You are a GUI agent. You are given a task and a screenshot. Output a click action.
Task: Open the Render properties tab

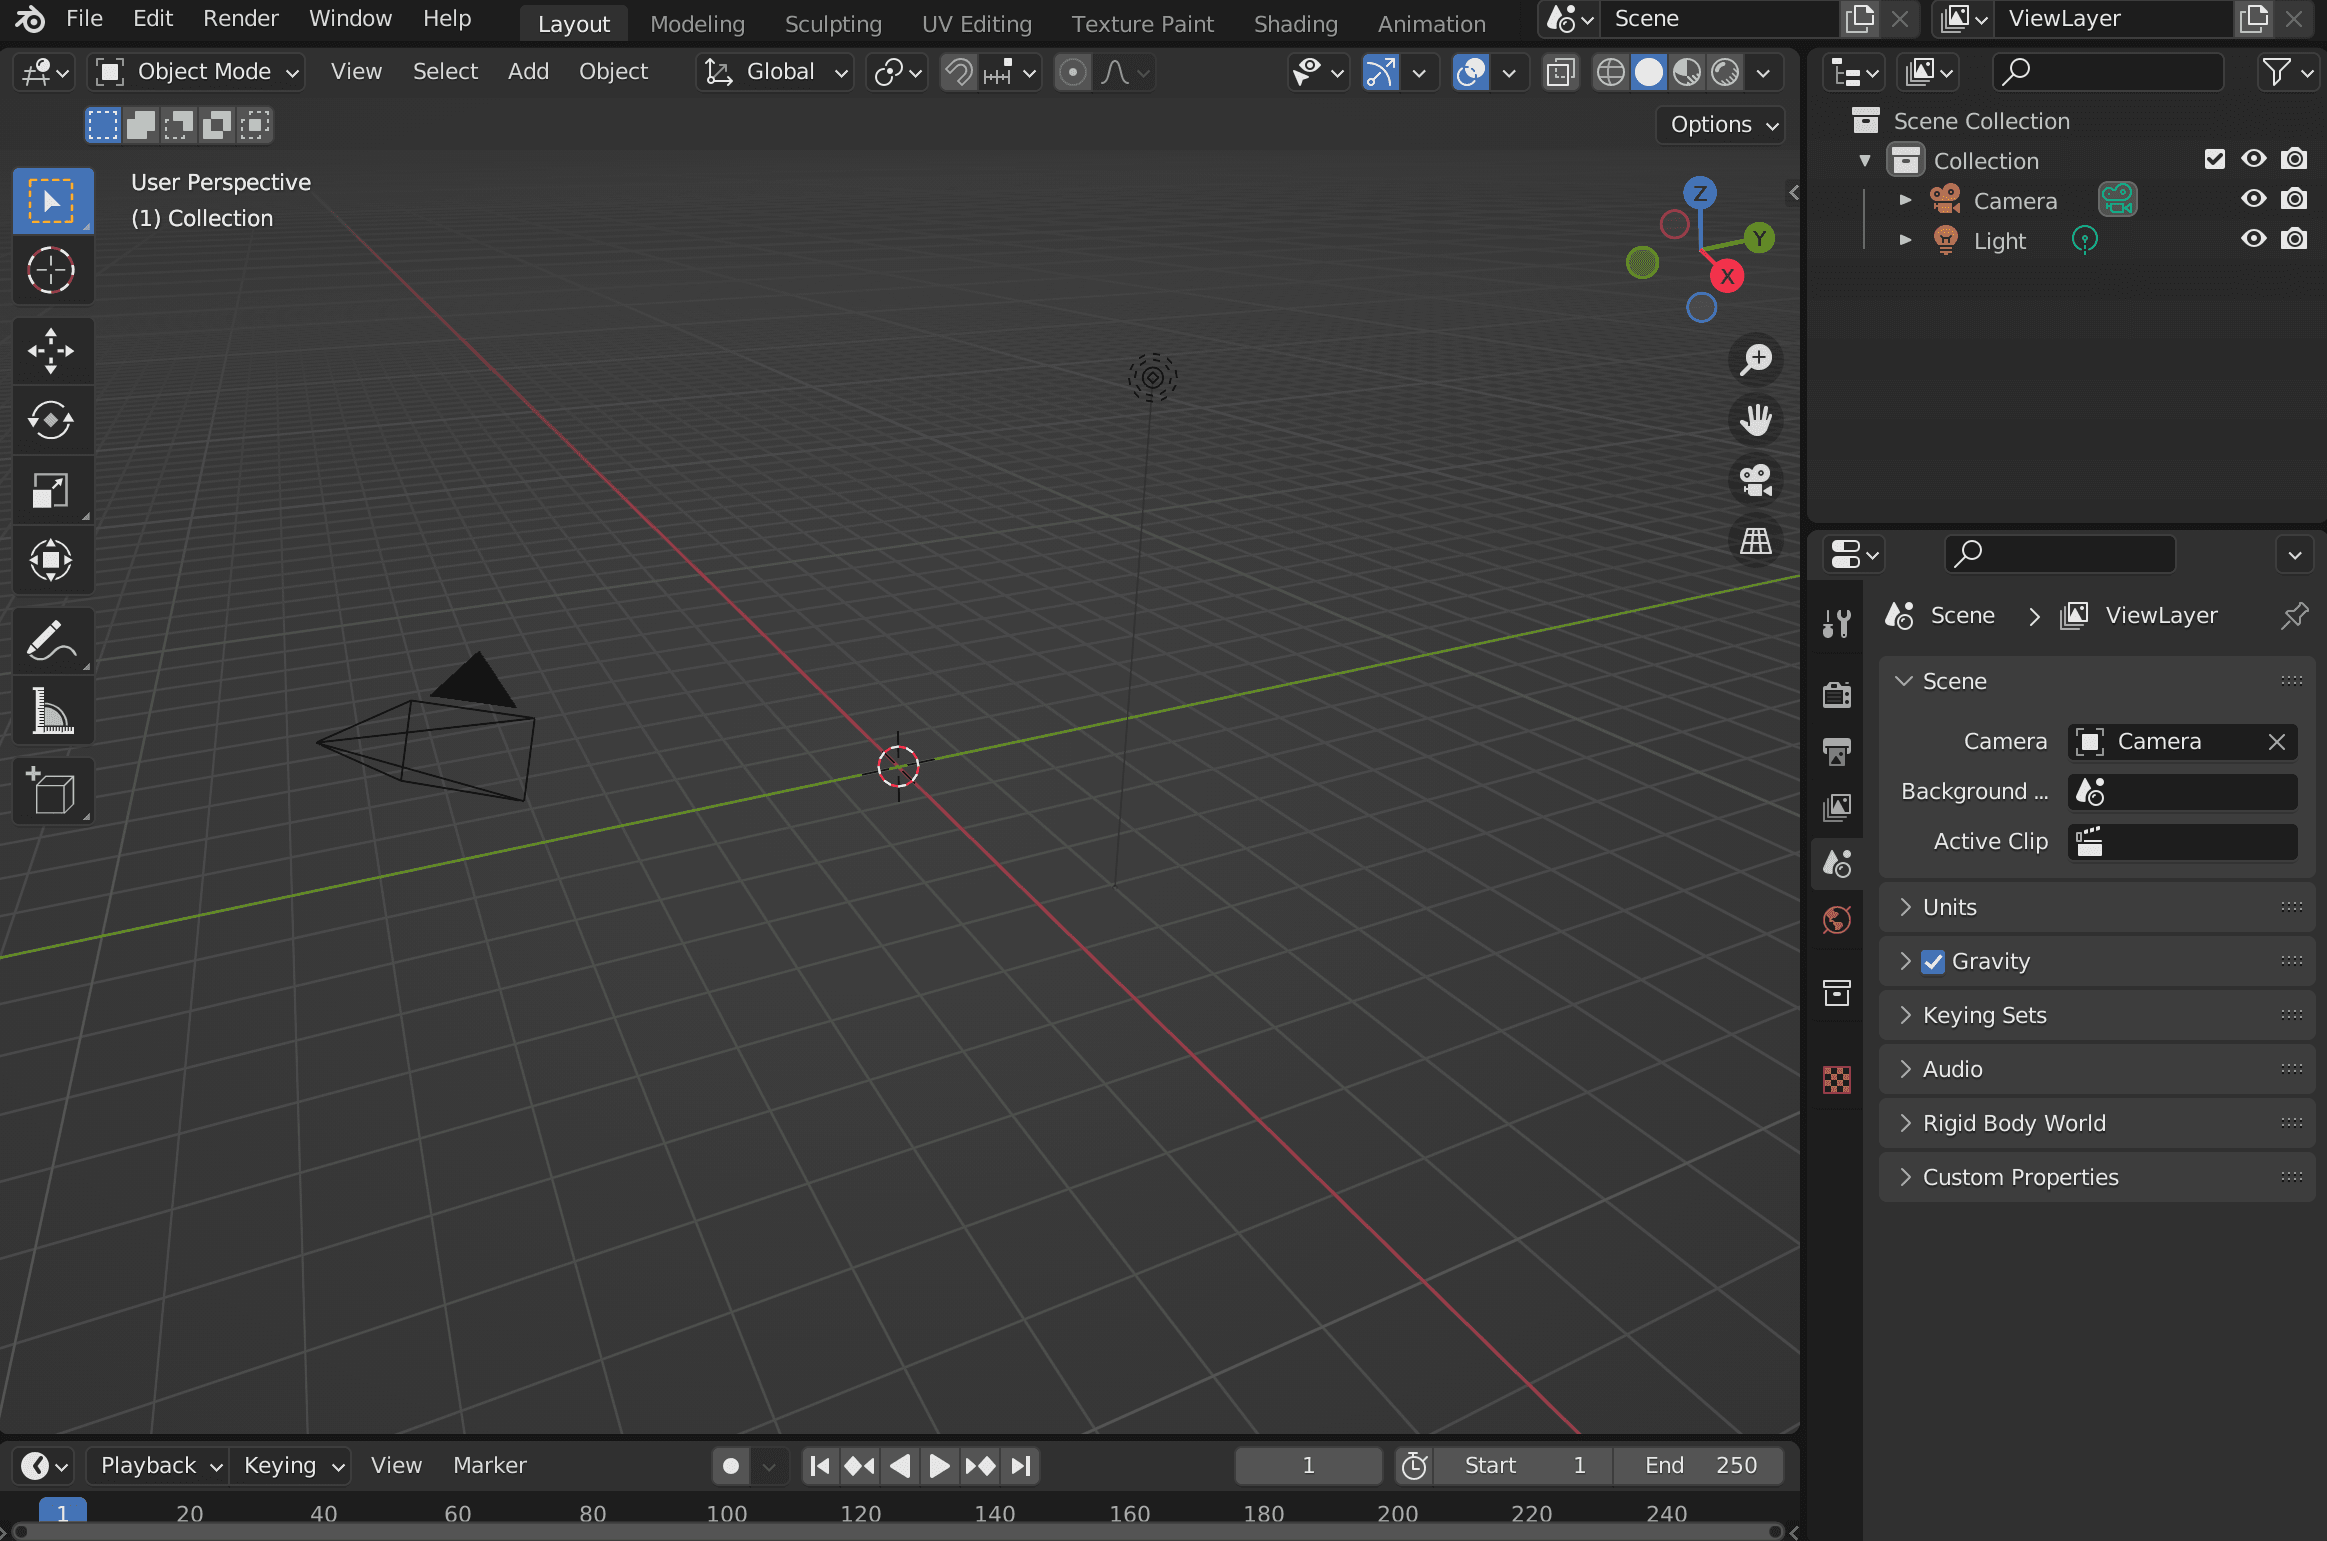1837,694
